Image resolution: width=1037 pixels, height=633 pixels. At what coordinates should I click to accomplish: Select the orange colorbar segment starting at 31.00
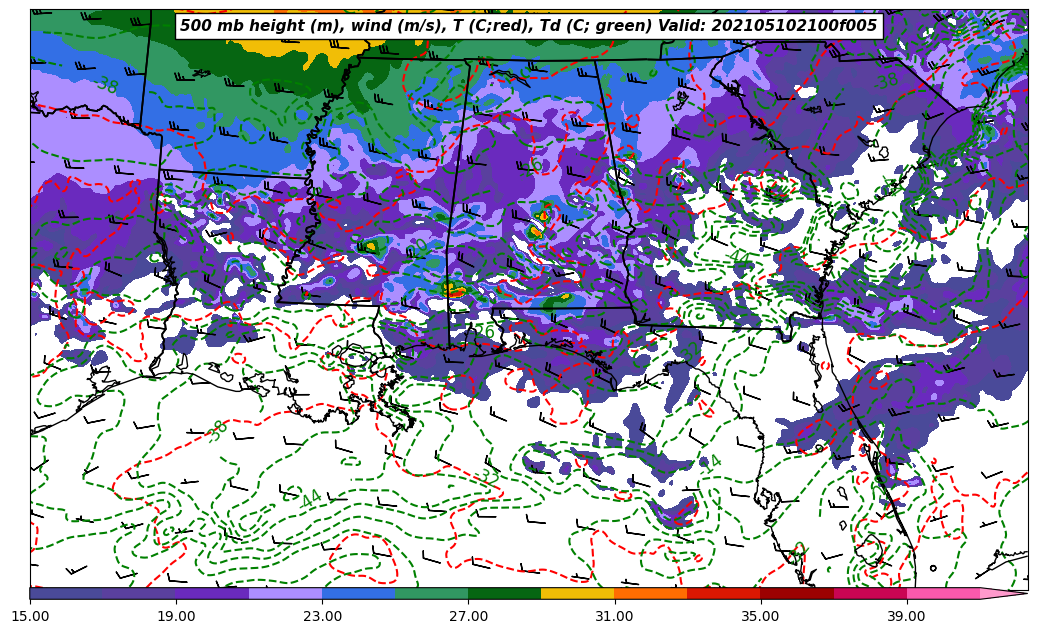(x=651, y=593)
